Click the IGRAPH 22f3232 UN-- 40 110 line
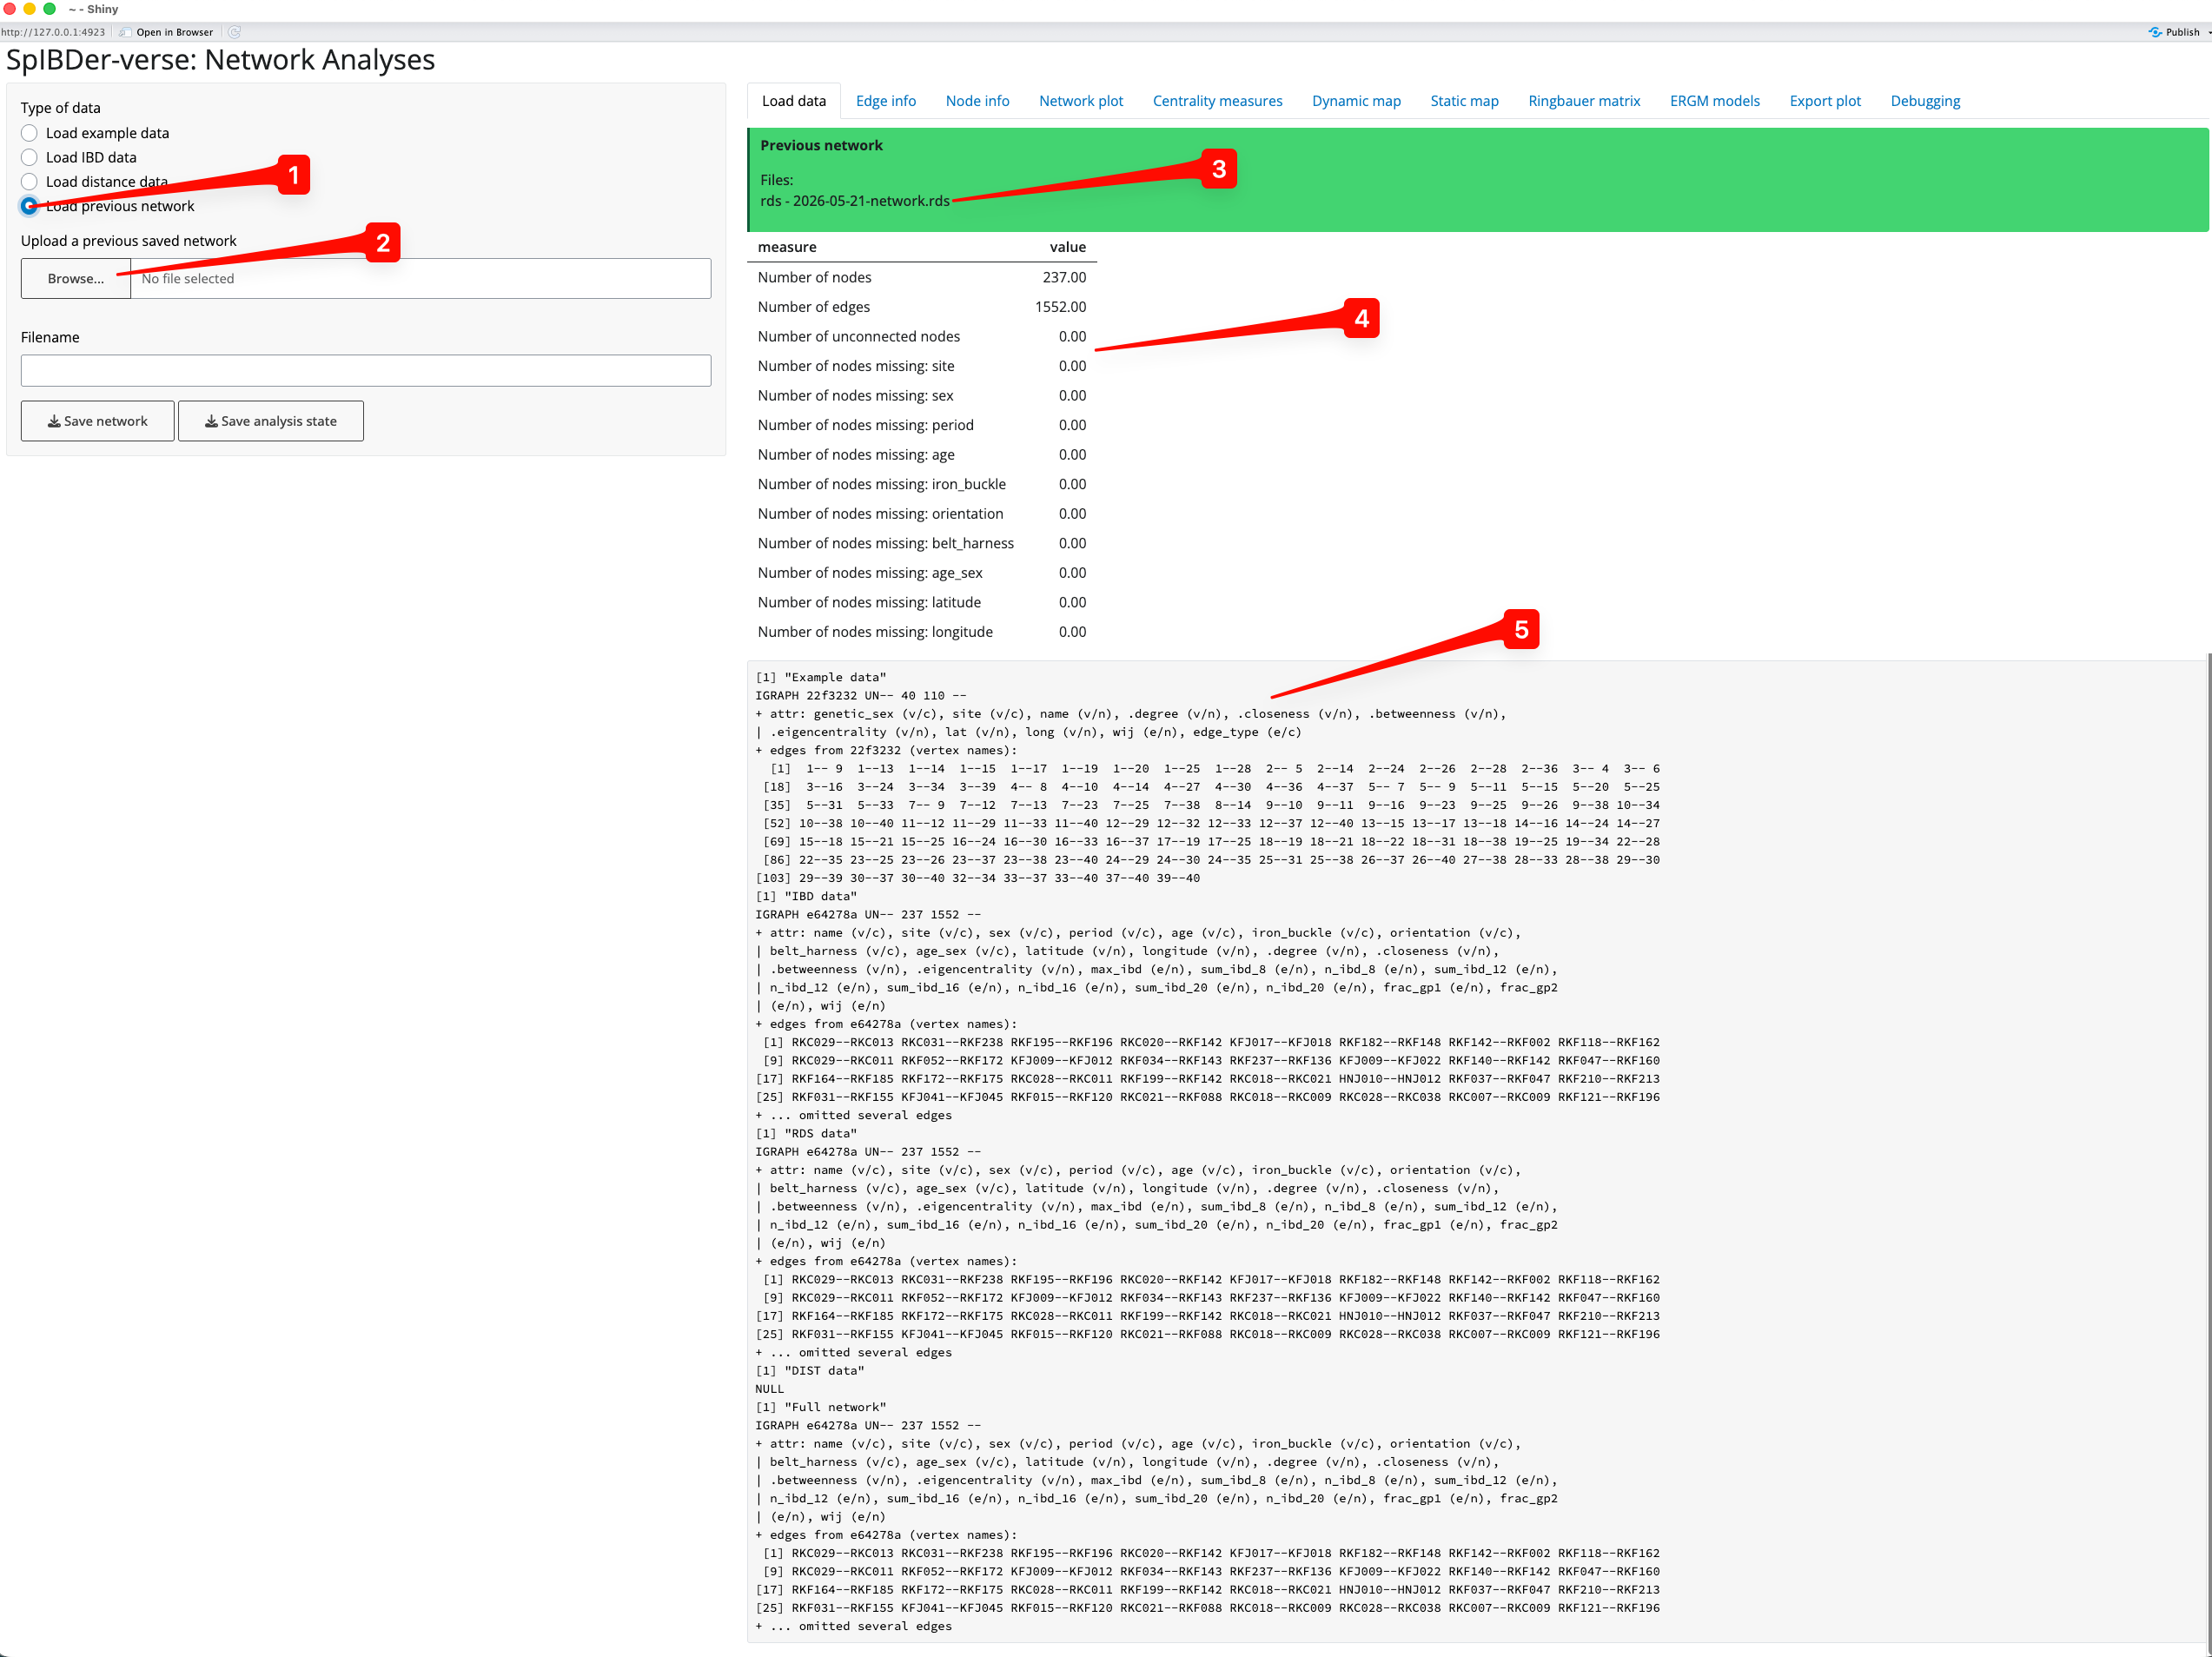This screenshot has height=1657, width=2212. (861, 695)
